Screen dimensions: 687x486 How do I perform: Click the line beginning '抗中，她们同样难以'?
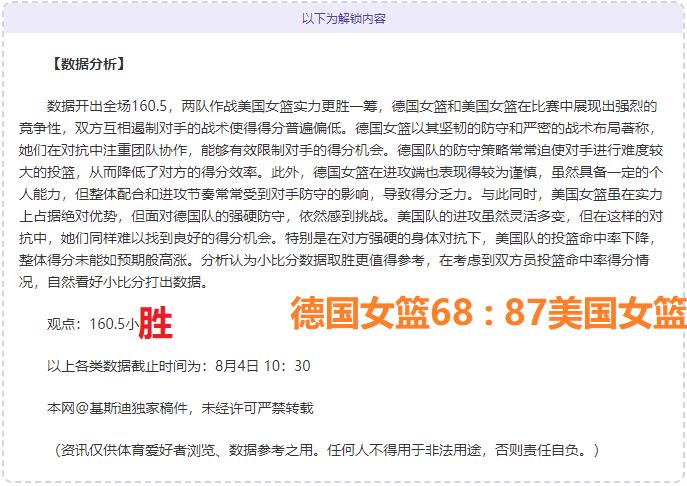337,238
